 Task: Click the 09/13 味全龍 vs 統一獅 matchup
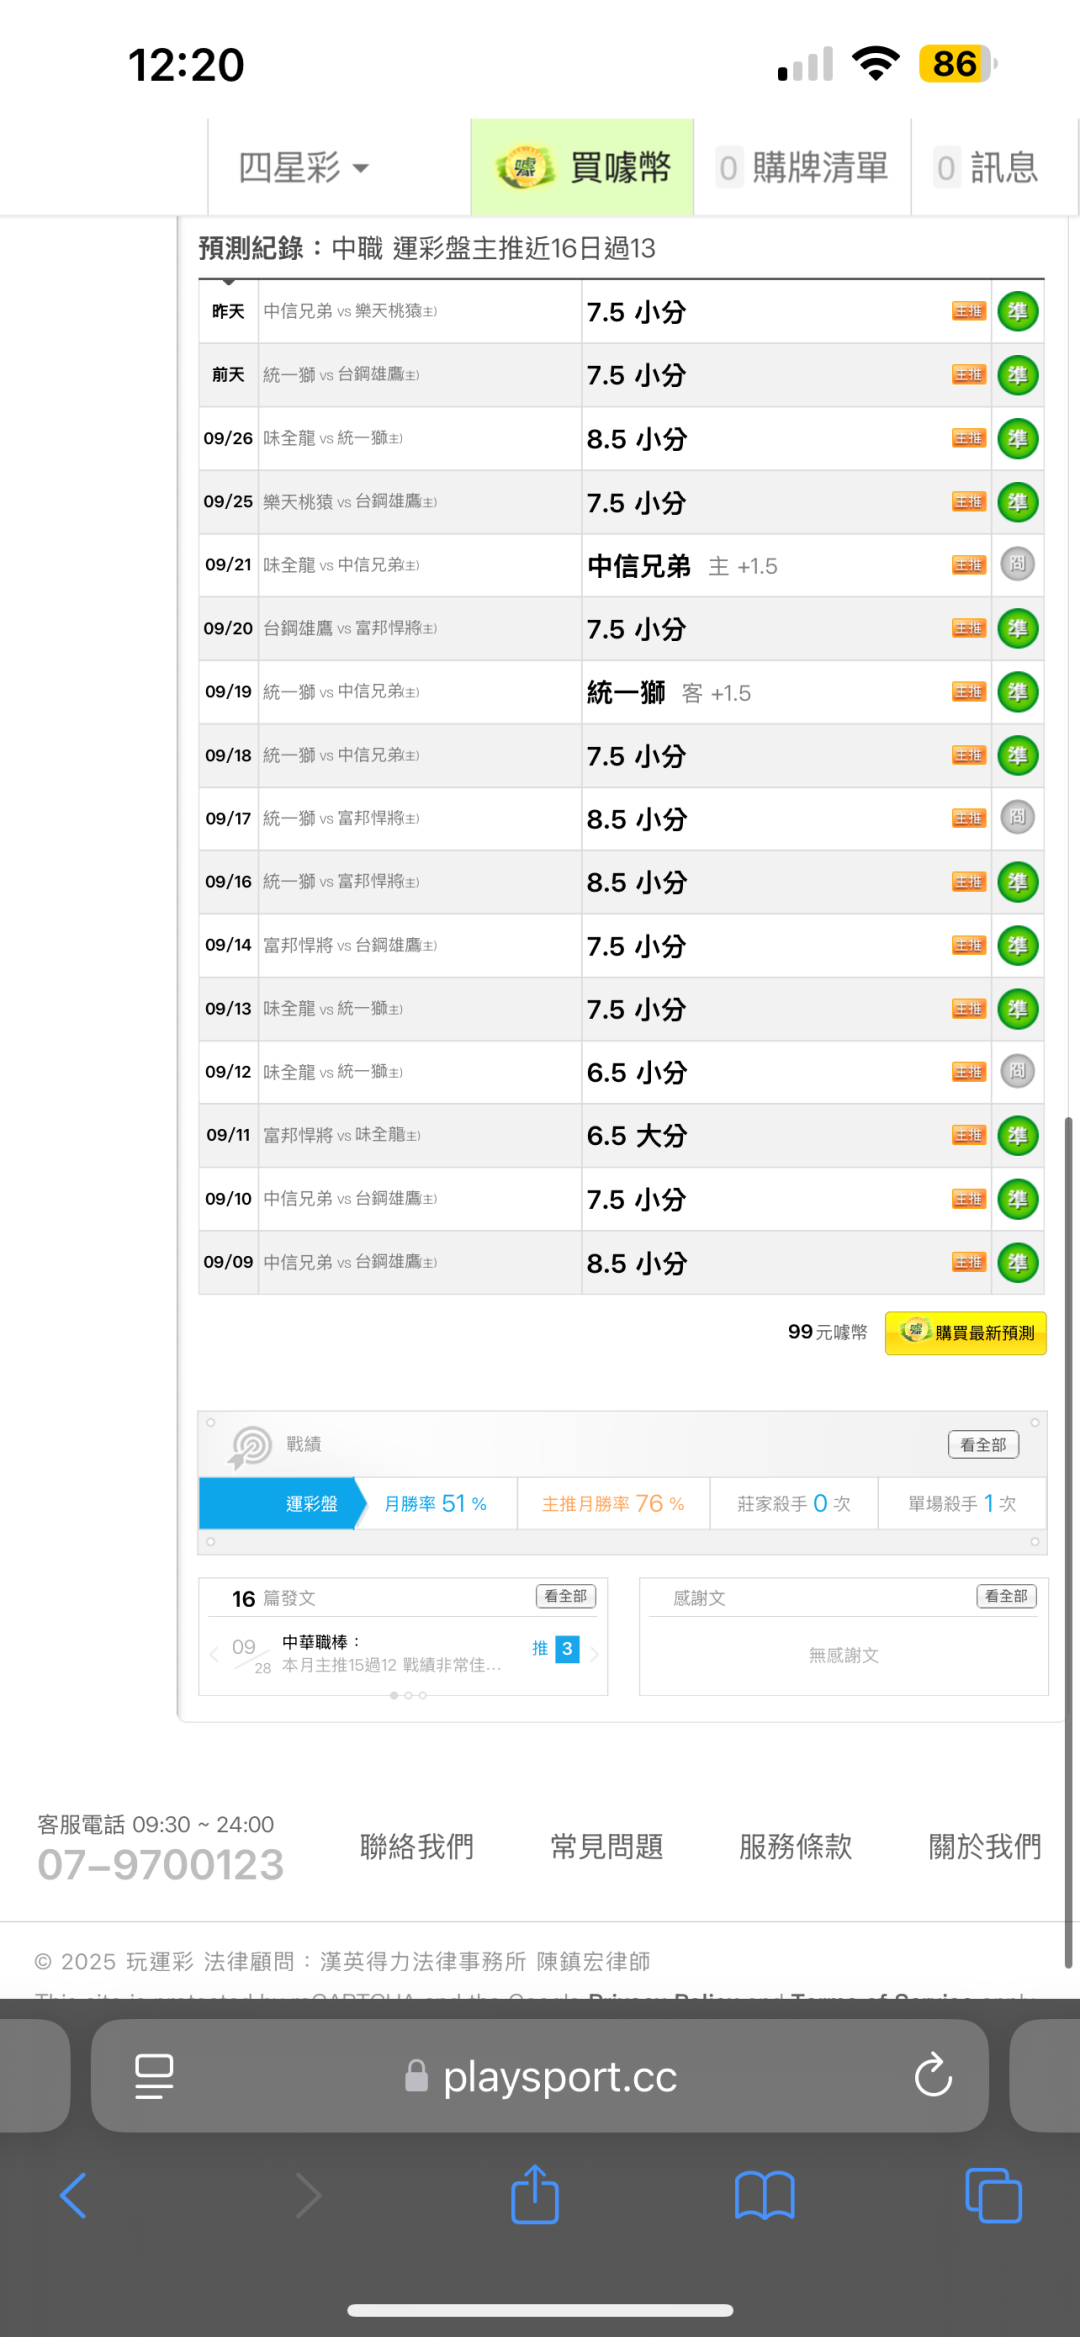333,1009
